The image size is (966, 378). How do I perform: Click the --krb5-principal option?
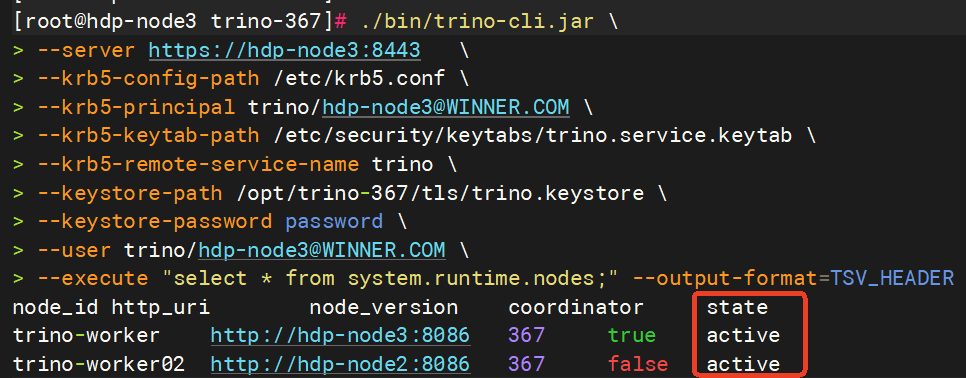point(136,107)
